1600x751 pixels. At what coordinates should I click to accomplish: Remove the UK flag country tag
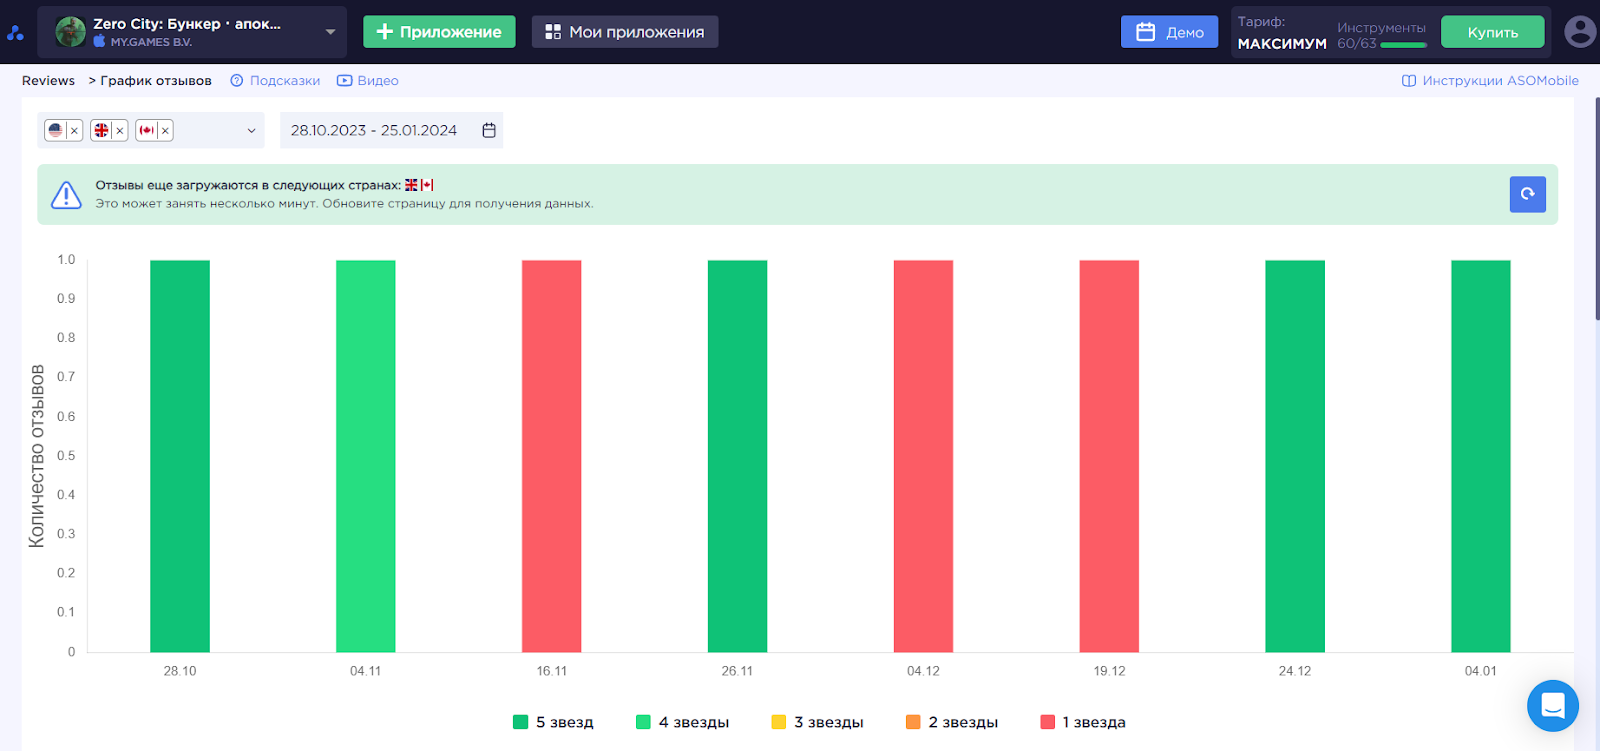coord(119,130)
